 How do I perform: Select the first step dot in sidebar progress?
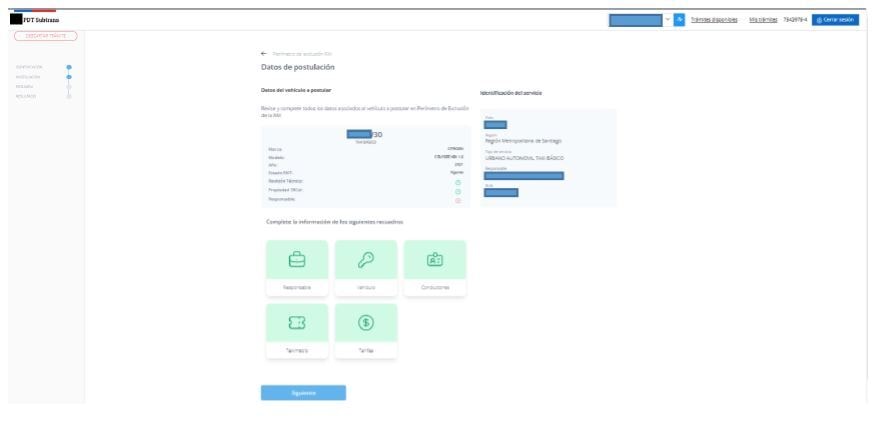(69, 67)
